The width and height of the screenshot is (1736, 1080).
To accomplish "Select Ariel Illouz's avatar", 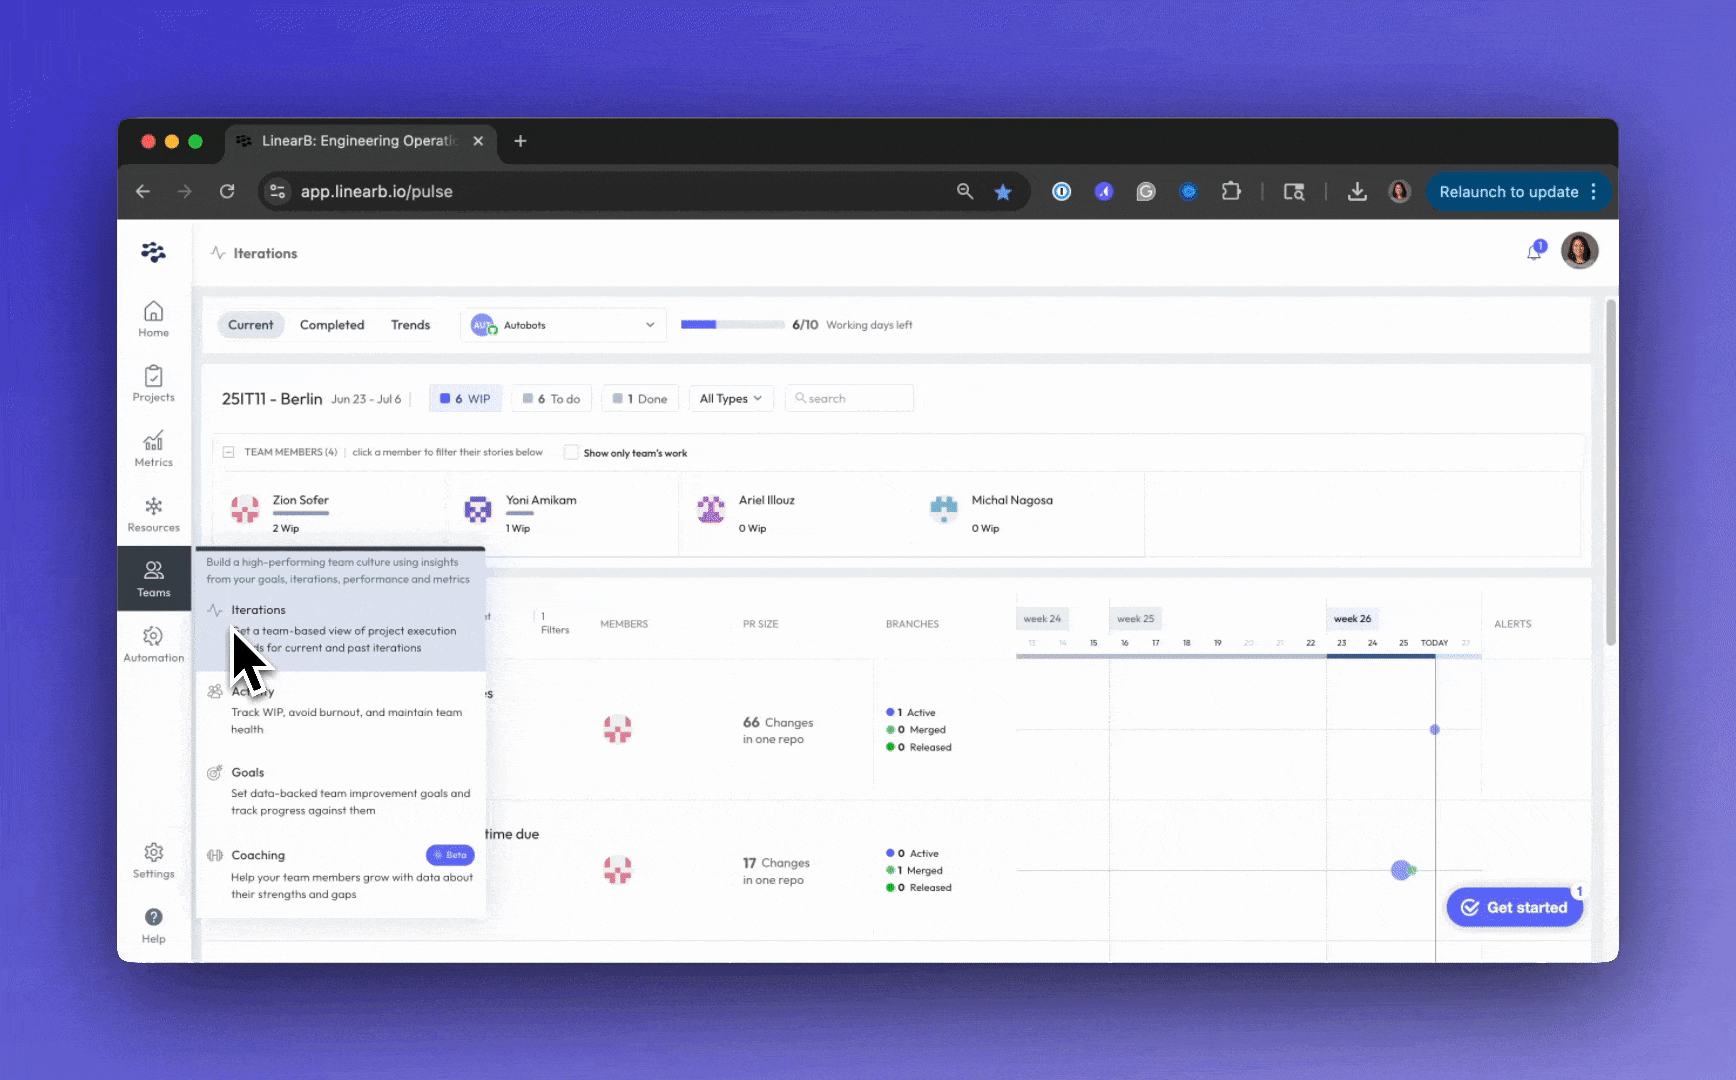I will 711,509.
